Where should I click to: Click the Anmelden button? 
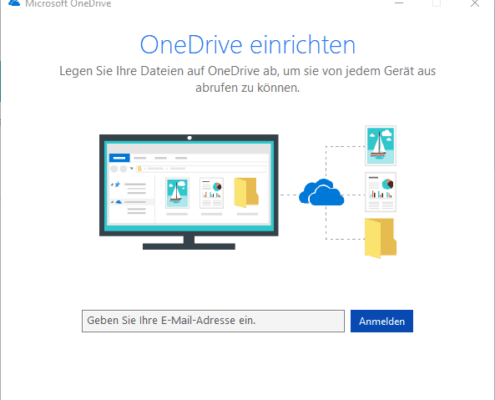(x=382, y=321)
